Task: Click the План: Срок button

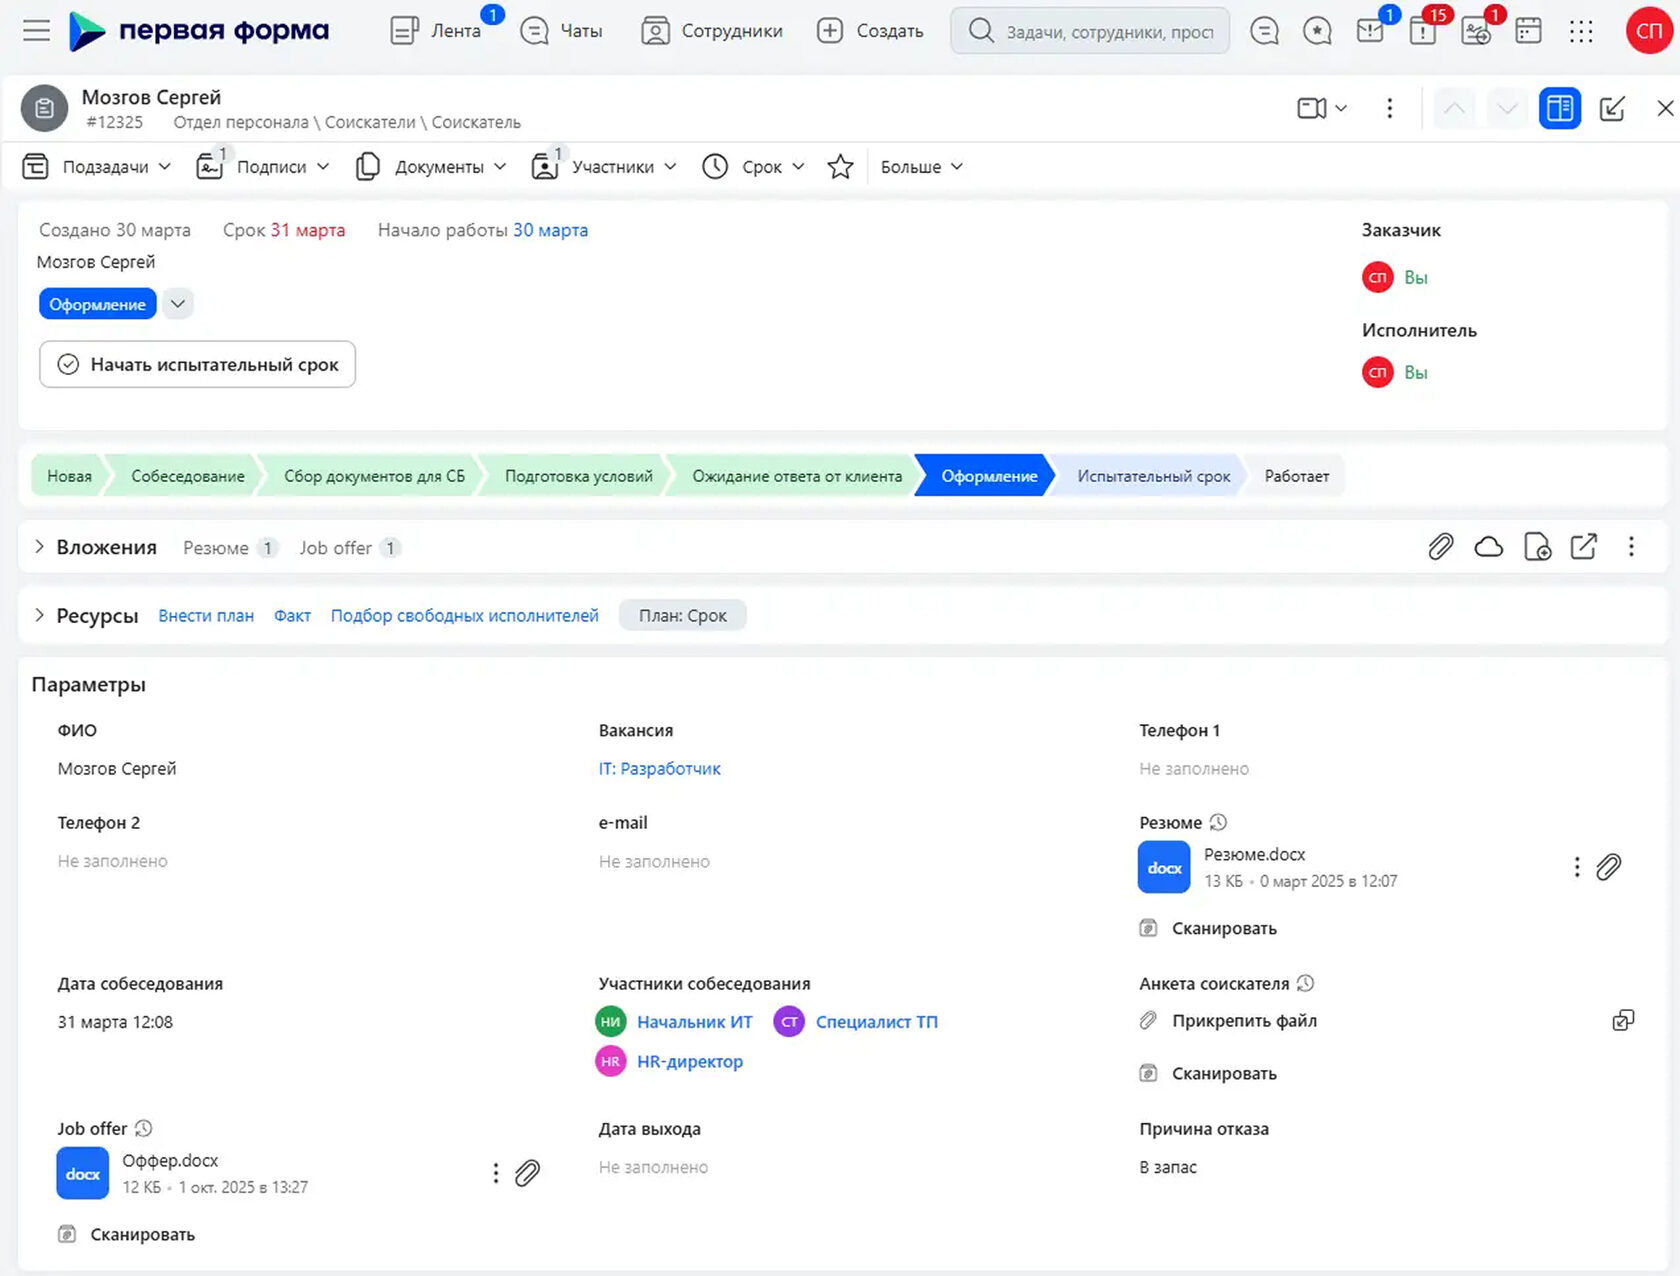Action: pyautogui.click(x=683, y=616)
